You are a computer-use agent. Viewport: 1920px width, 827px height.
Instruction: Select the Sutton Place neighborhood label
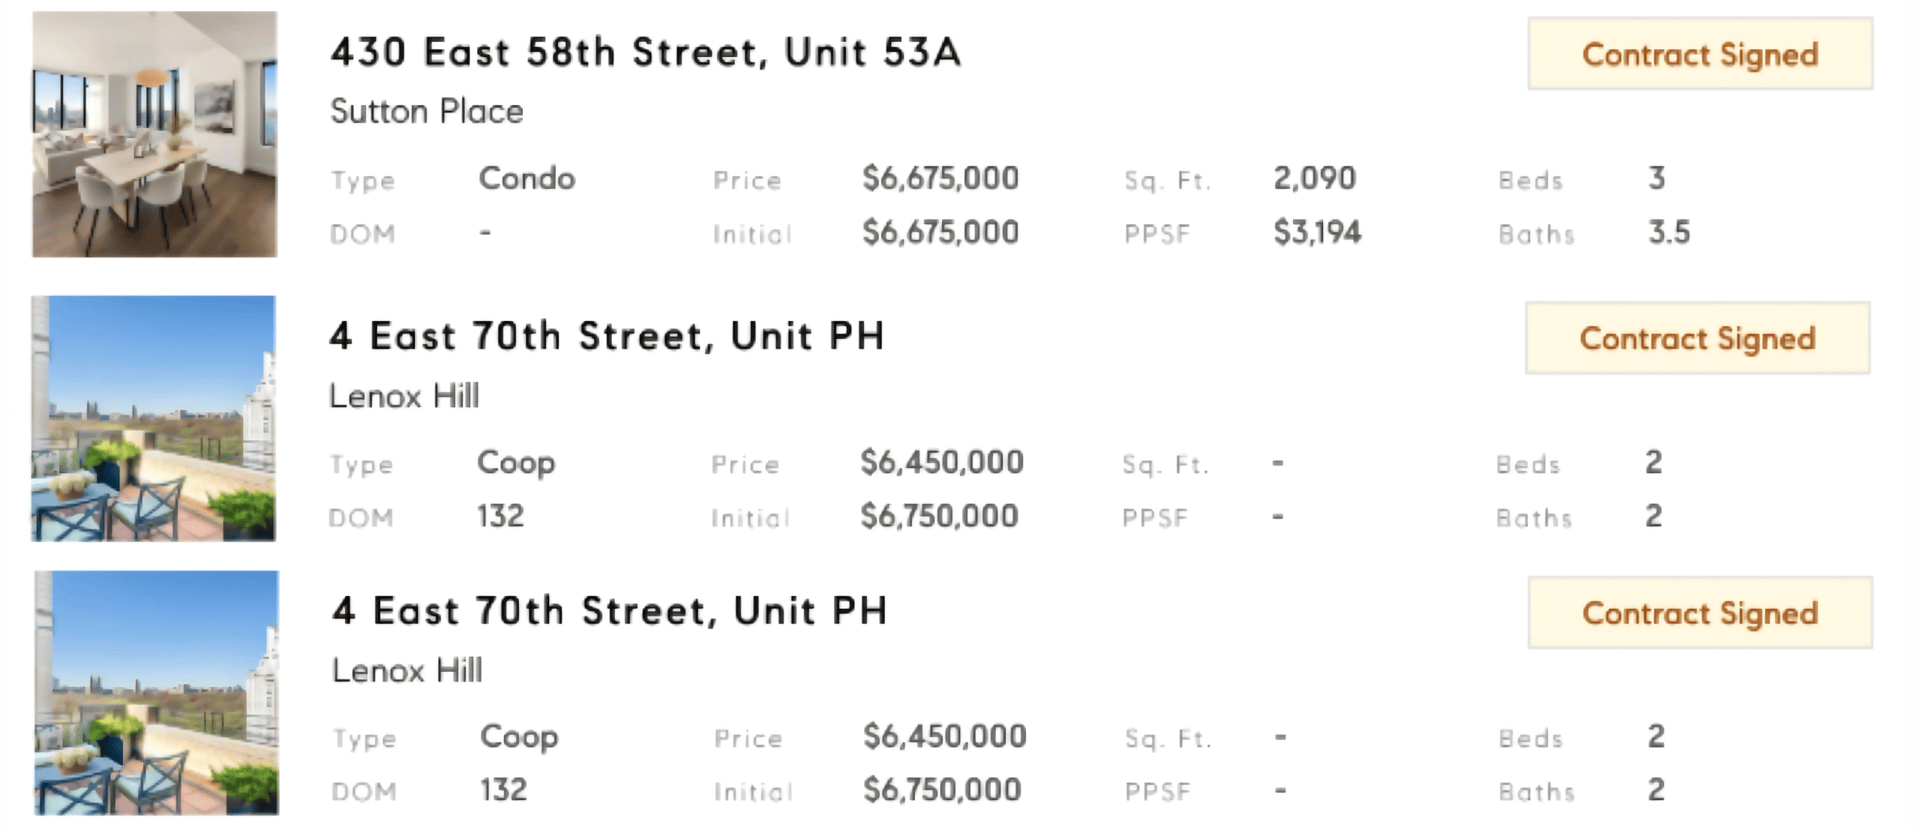point(427,111)
